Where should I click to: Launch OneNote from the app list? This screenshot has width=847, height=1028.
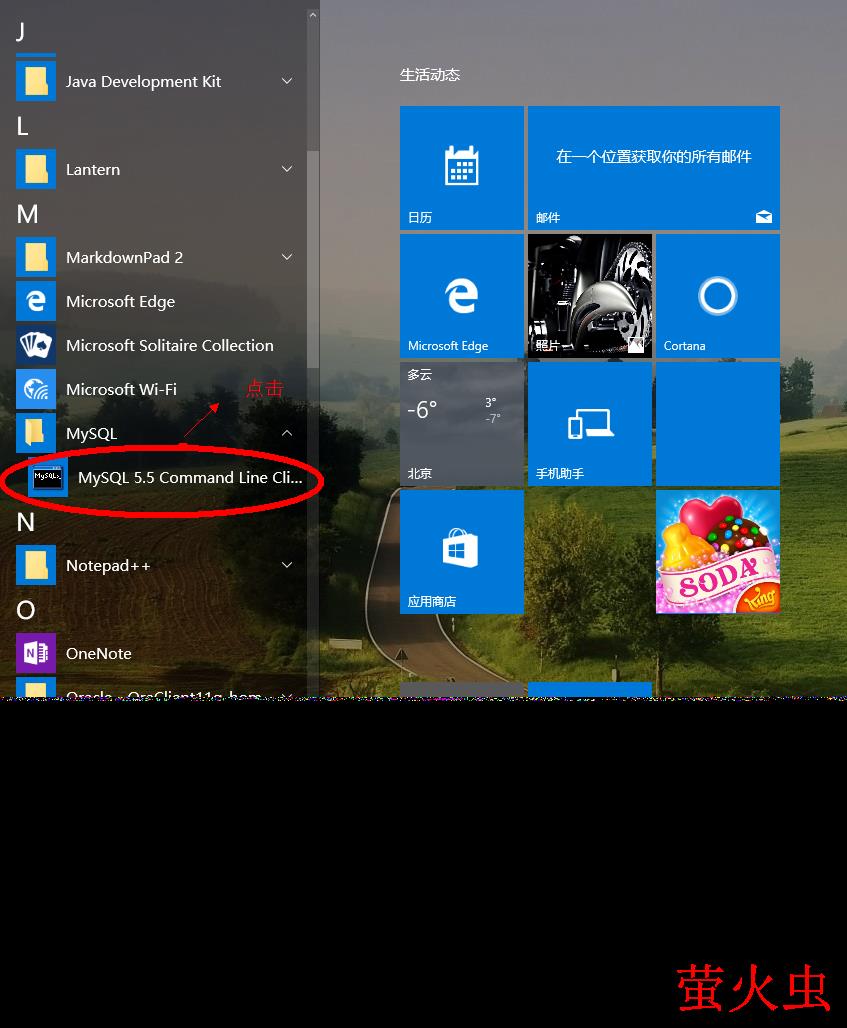coord(98,654)
